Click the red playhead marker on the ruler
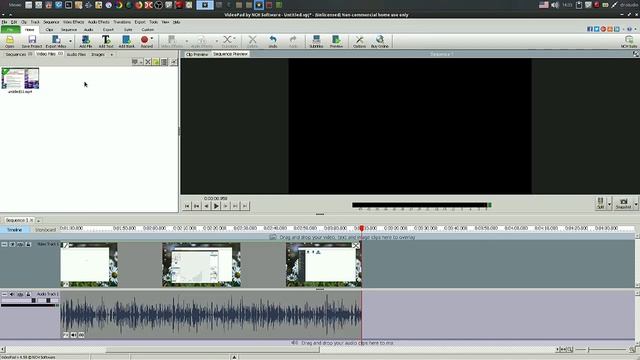Screen dimensions: 640x360 tap(362, 228)
